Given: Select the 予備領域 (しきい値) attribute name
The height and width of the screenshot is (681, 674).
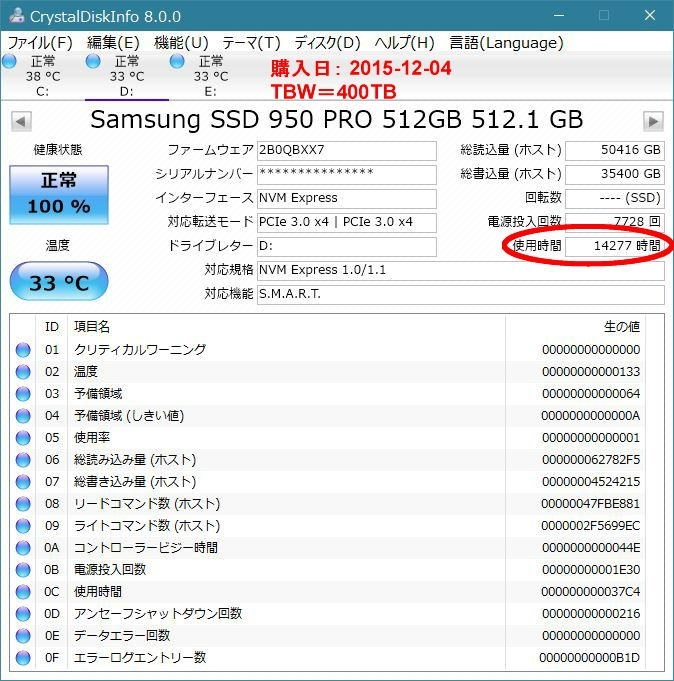Looking at the screenshot, I should [x=129, y=416].
